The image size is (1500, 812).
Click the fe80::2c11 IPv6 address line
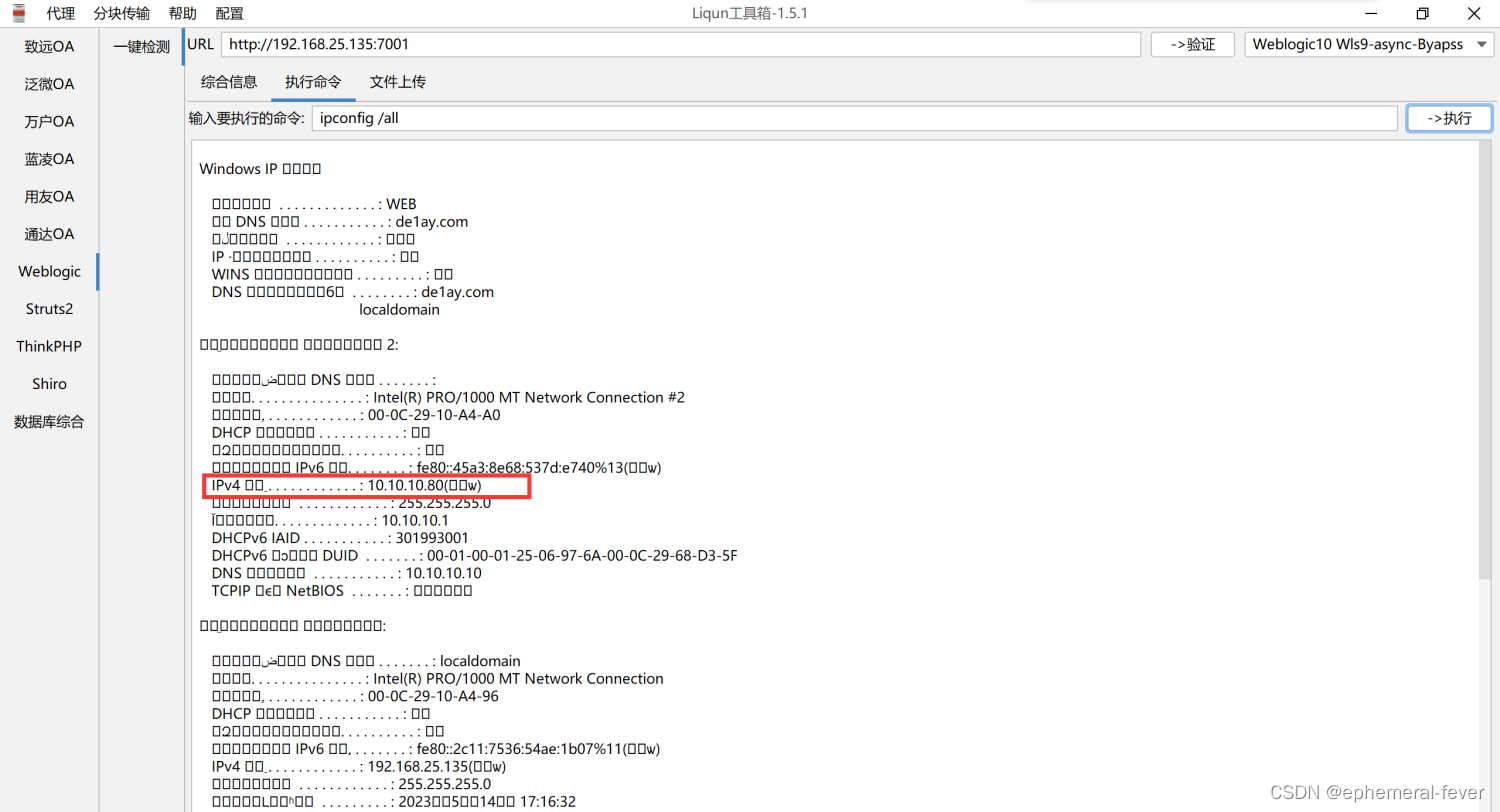coord(436,749)
